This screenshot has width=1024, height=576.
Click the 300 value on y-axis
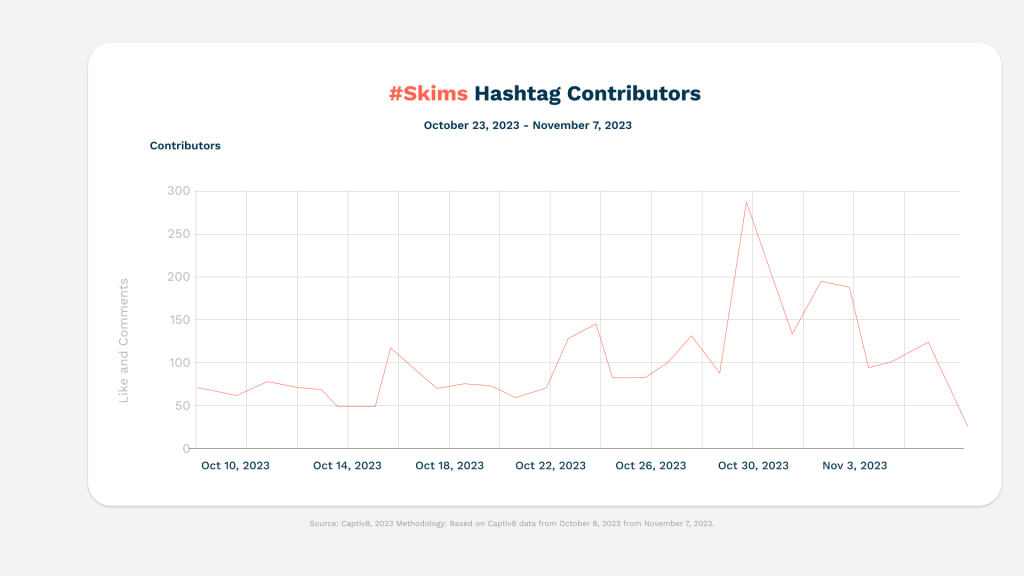click(x=178, y=191)
